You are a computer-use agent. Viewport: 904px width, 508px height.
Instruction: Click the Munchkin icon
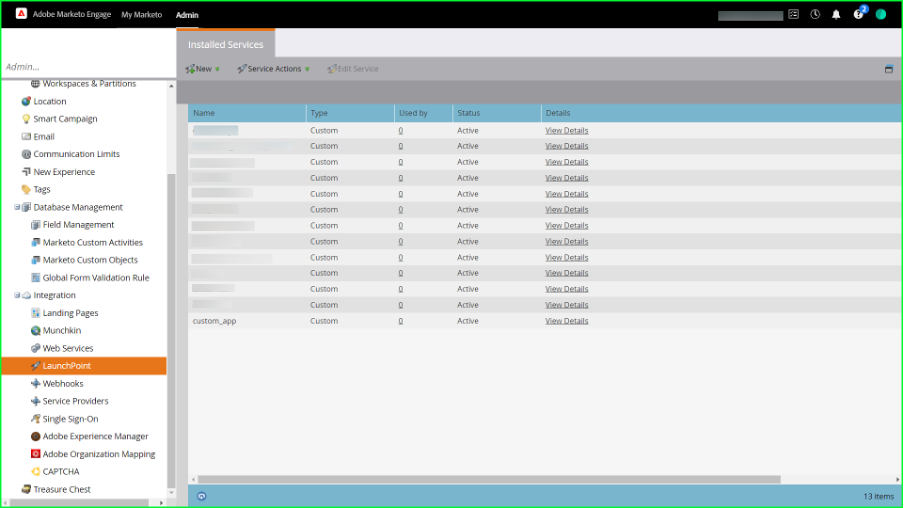(x=35, y=330)
